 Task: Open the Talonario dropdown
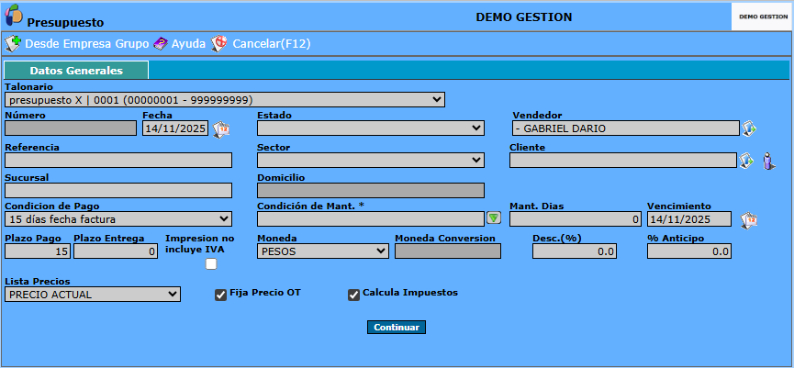tap(225, 100)
